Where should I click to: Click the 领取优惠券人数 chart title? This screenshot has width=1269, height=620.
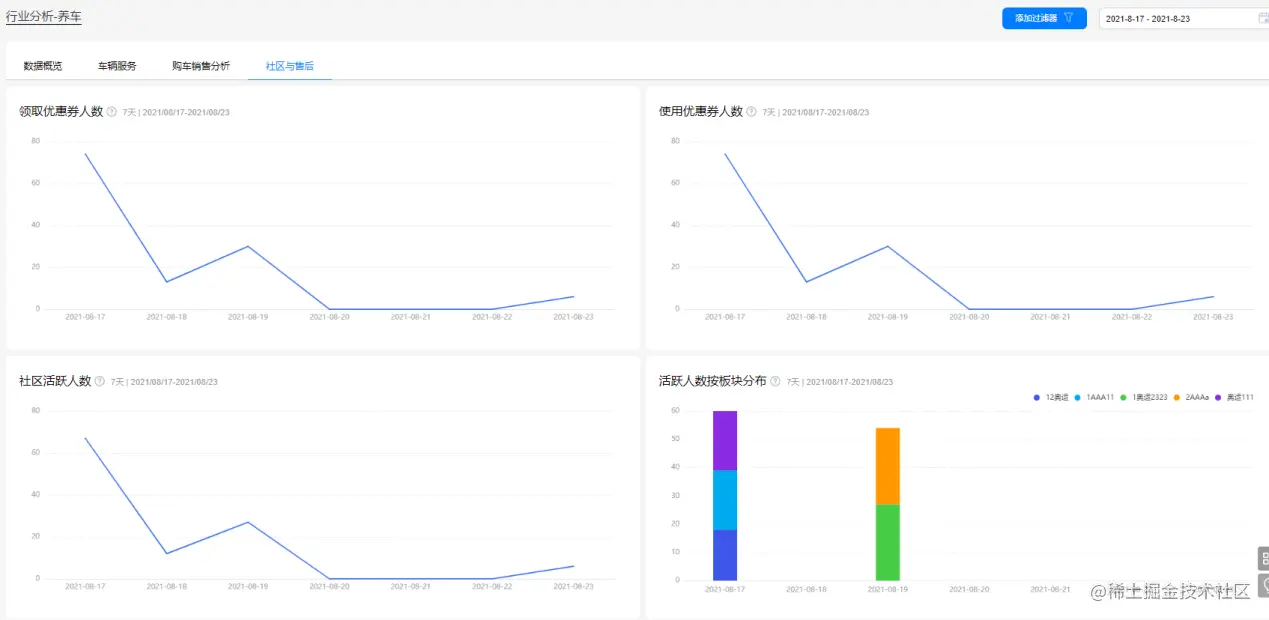[x=61, y=112]
